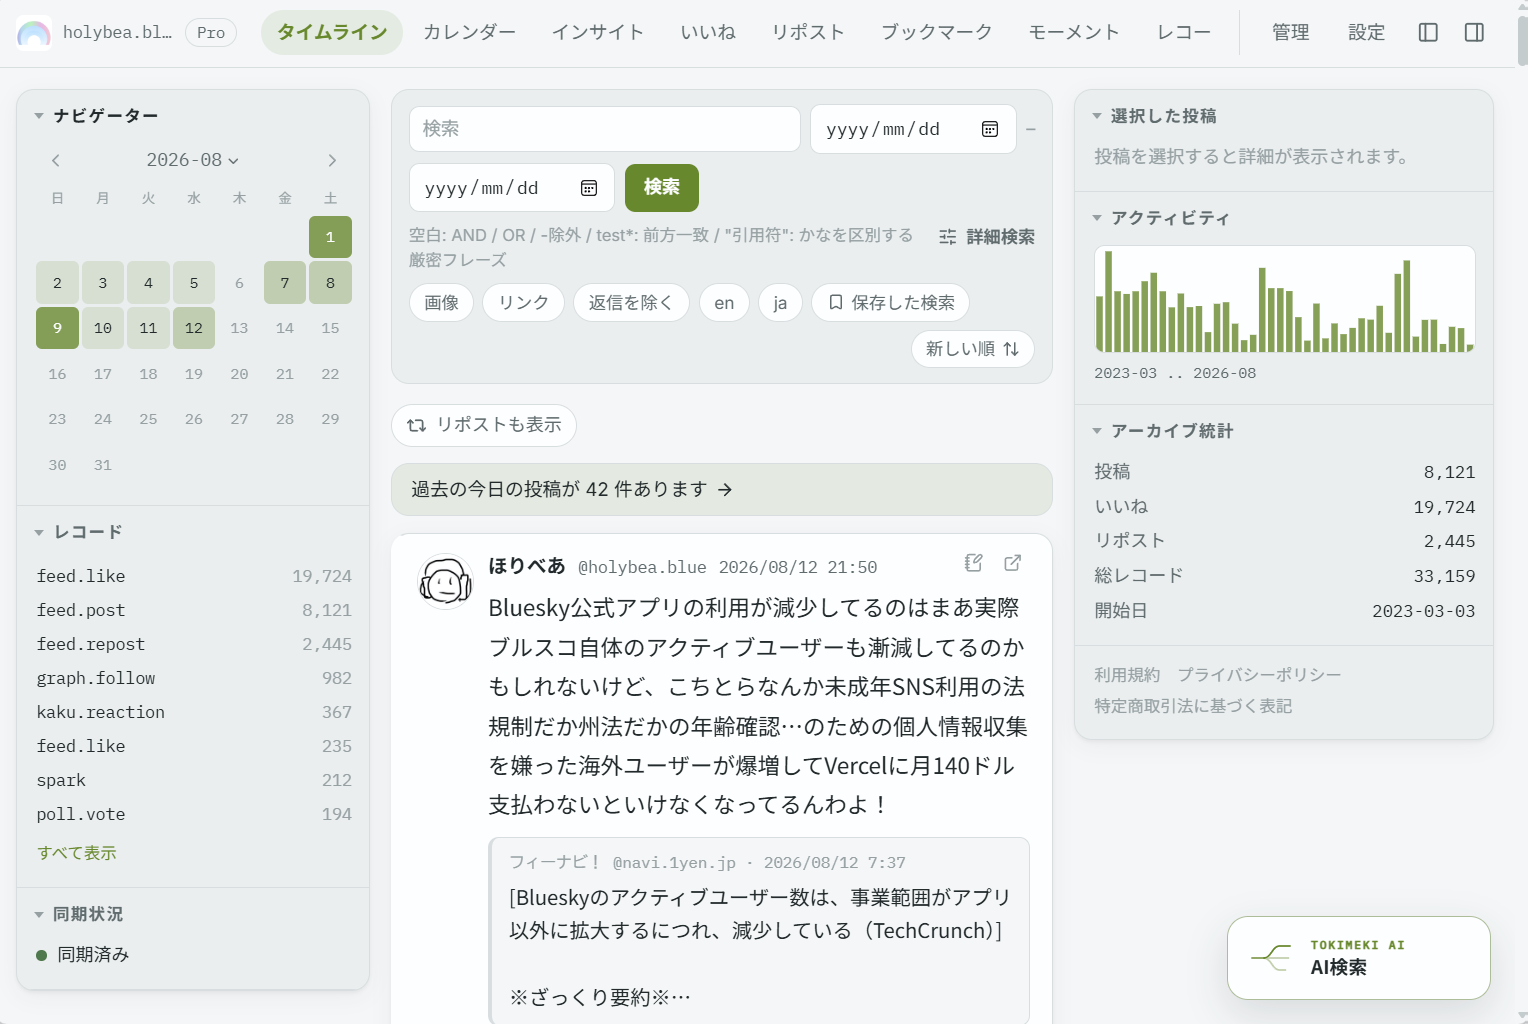Click the green 検索 button
Screen dimensions: 1528x1024
click(662, 188)
